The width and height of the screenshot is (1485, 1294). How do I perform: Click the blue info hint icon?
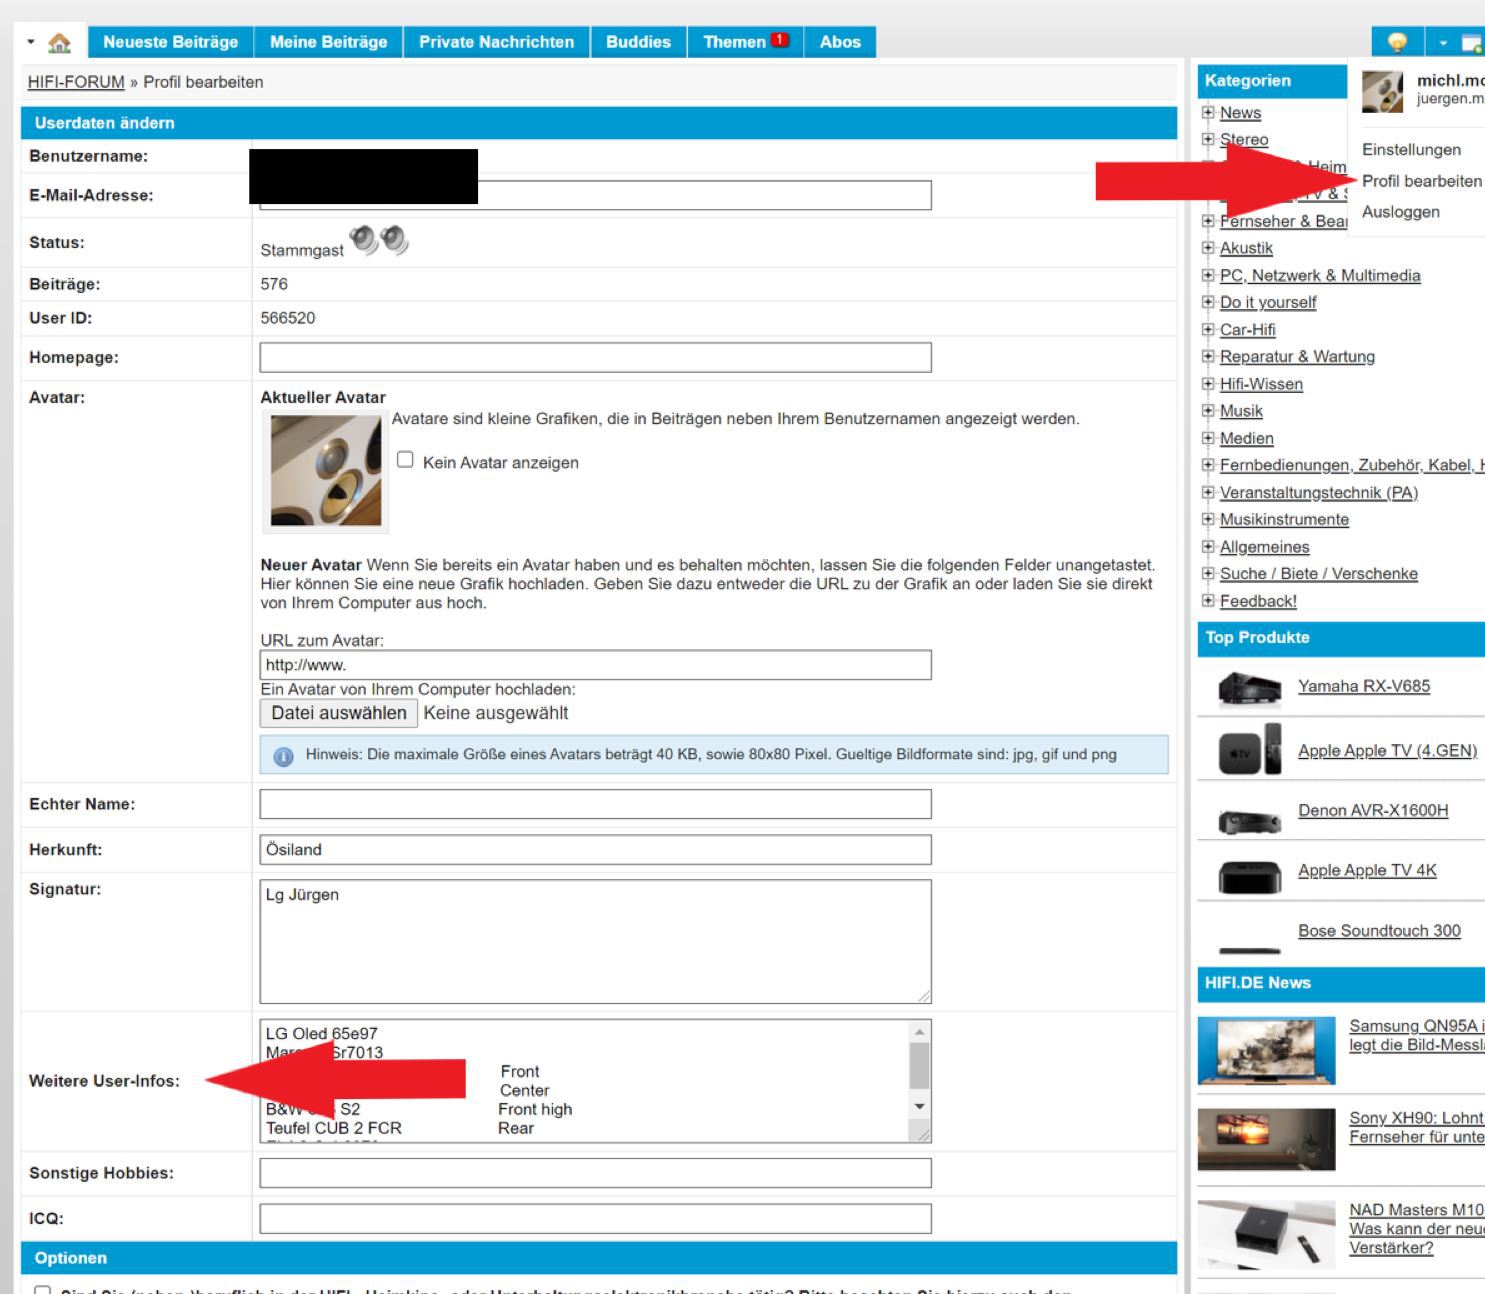283,756
